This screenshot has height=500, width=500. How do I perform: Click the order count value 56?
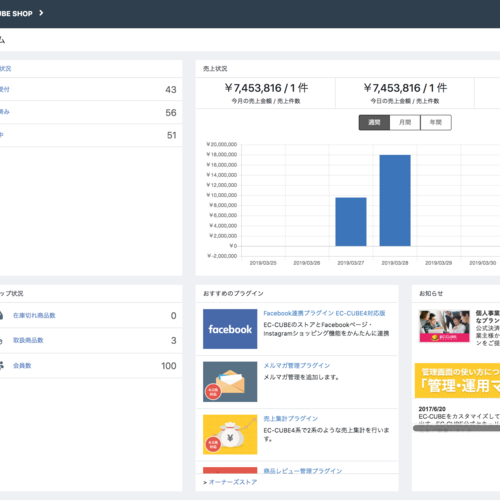(x=171, y=112)
